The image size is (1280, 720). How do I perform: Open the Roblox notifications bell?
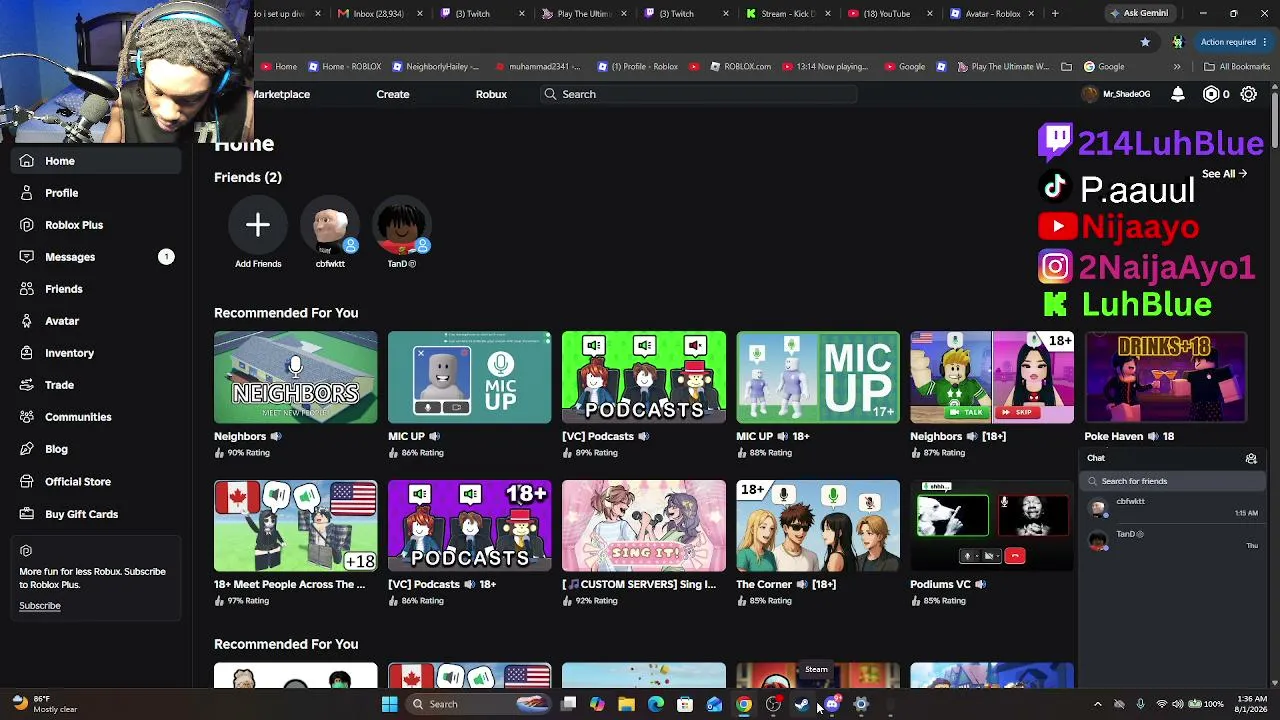[x=1178, y=94]
